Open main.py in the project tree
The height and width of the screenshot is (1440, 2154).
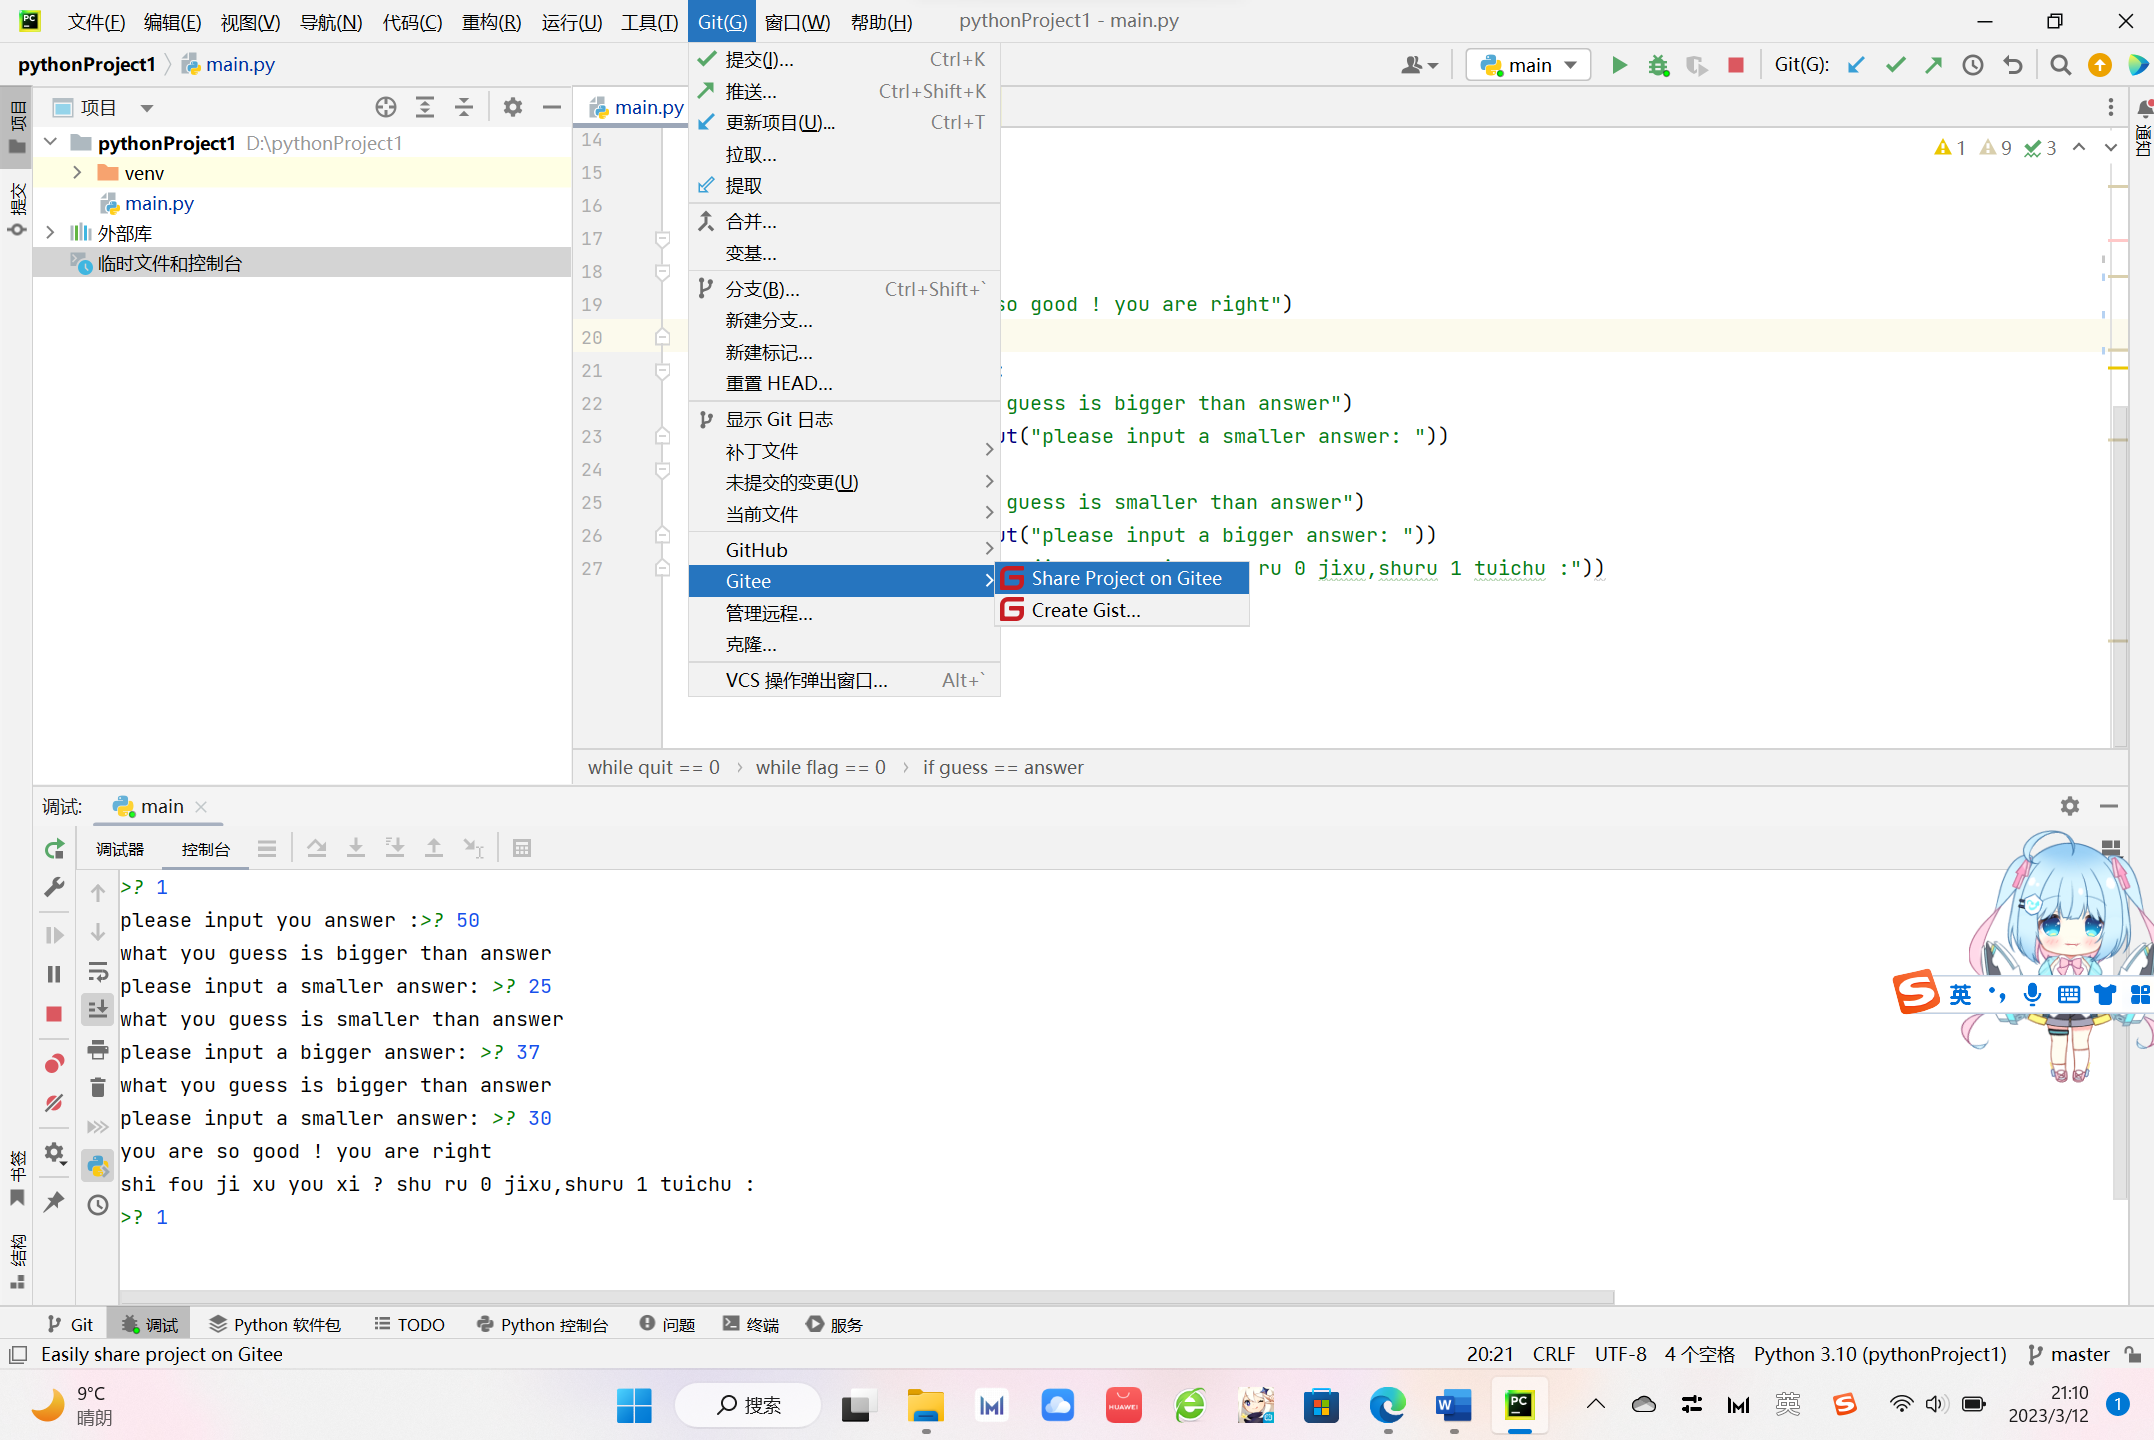coord(159,203)
